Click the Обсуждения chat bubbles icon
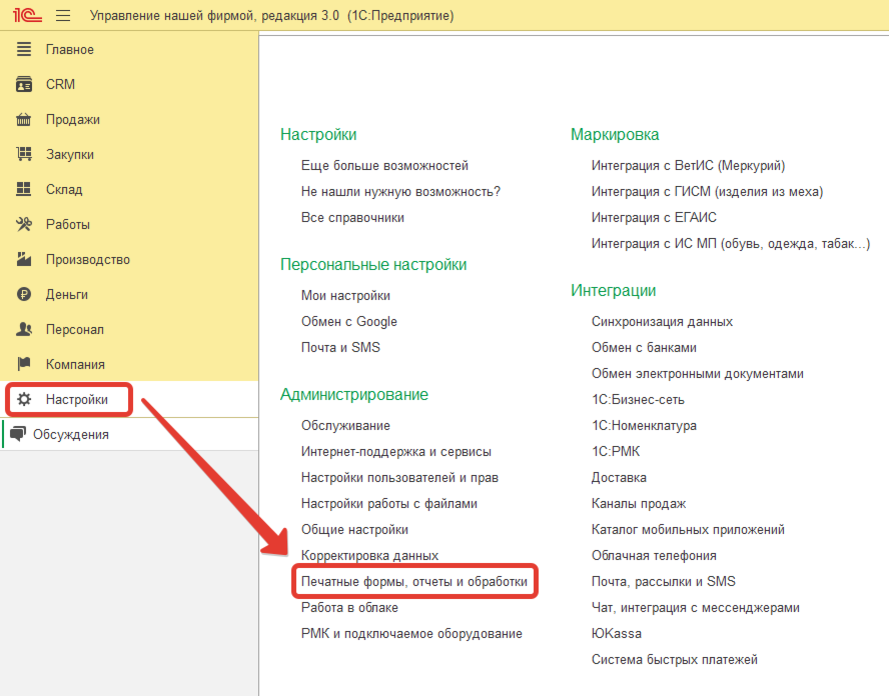 (18, 434)
